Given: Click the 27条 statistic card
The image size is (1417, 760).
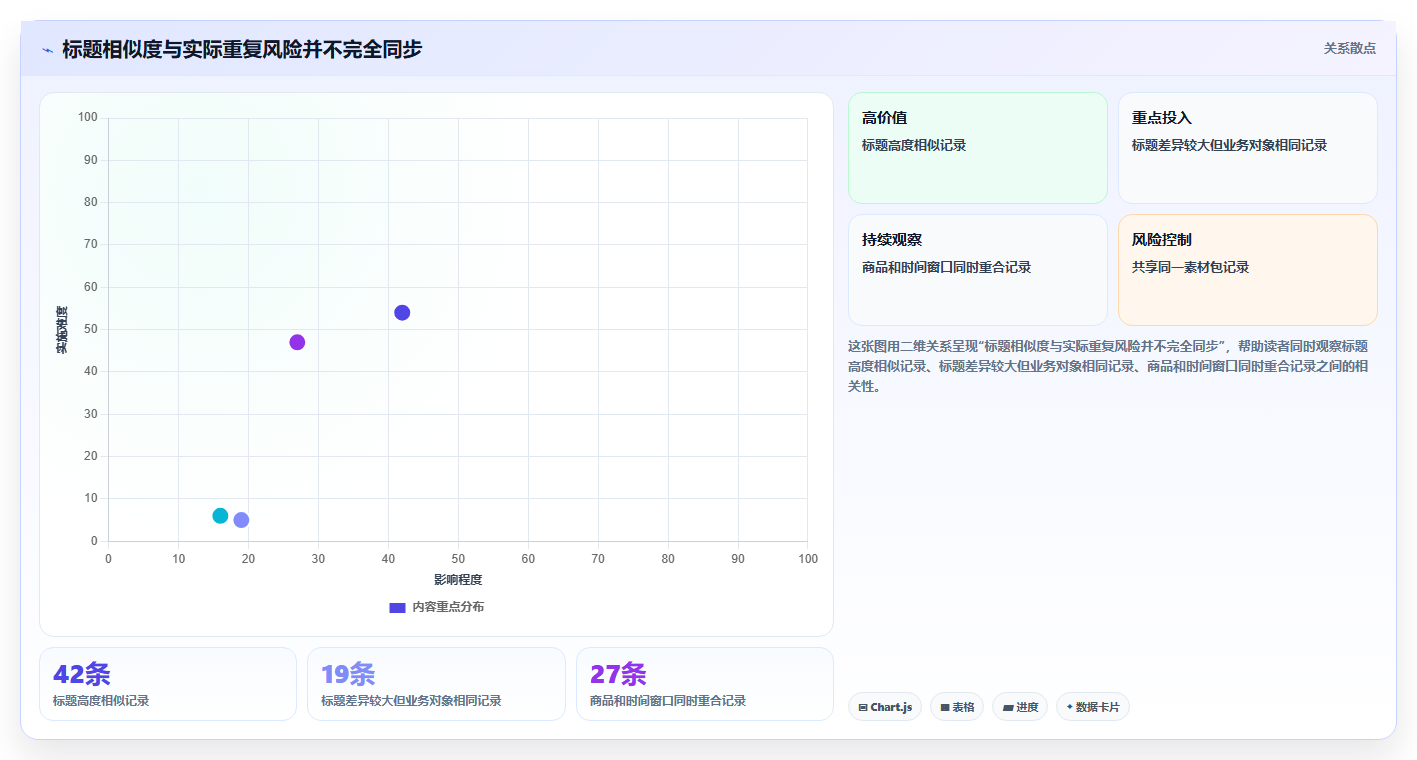Looking at the screenshot, I should 705,684.
